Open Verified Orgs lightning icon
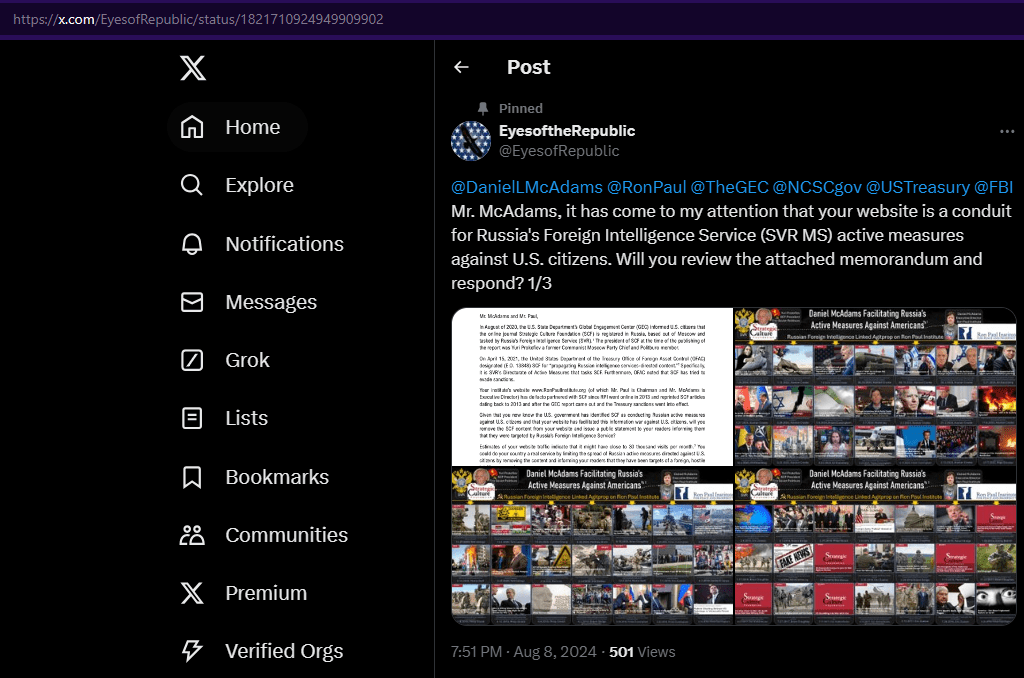1024x678 pixels. (191, 651)
